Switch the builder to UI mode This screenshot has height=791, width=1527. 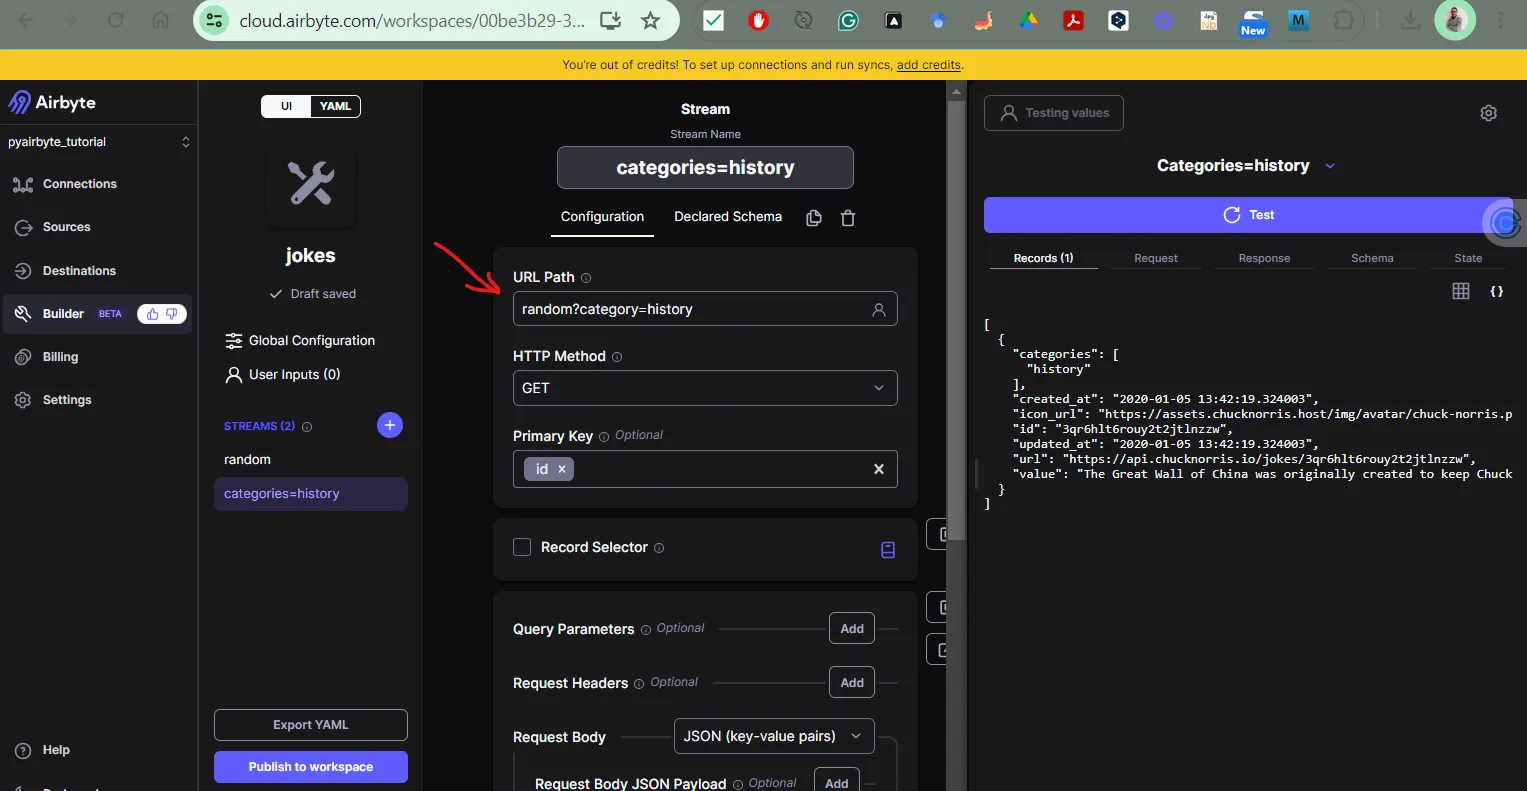(x=286, y=106)
